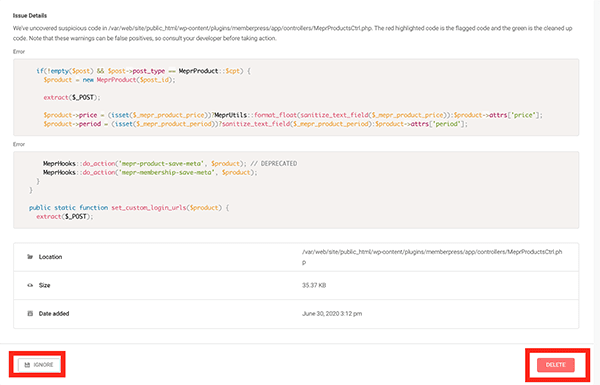Click the MeprProductsCtrl.php file path value

(x=432, y=257)
